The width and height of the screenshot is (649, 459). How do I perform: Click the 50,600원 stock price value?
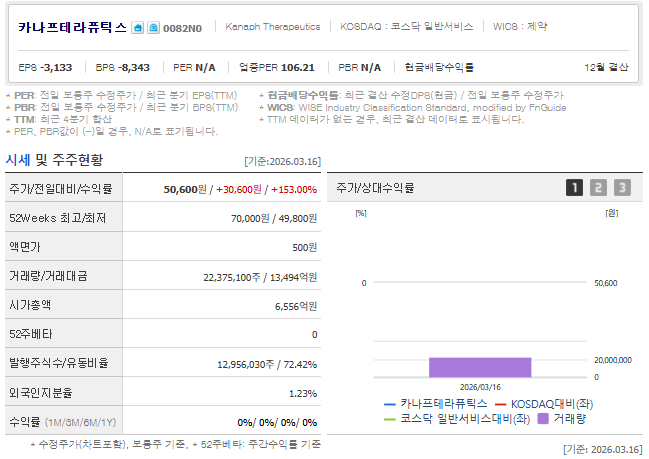pos(185,190)
